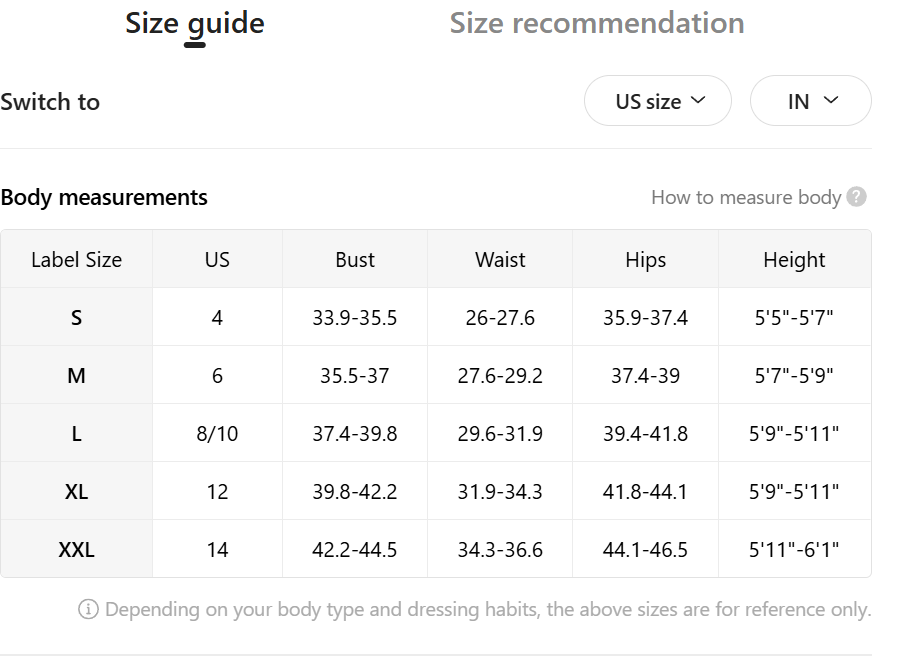904x657 pixels.
Task: Click the chevron arrow next to IN
Action: point(831,100)
